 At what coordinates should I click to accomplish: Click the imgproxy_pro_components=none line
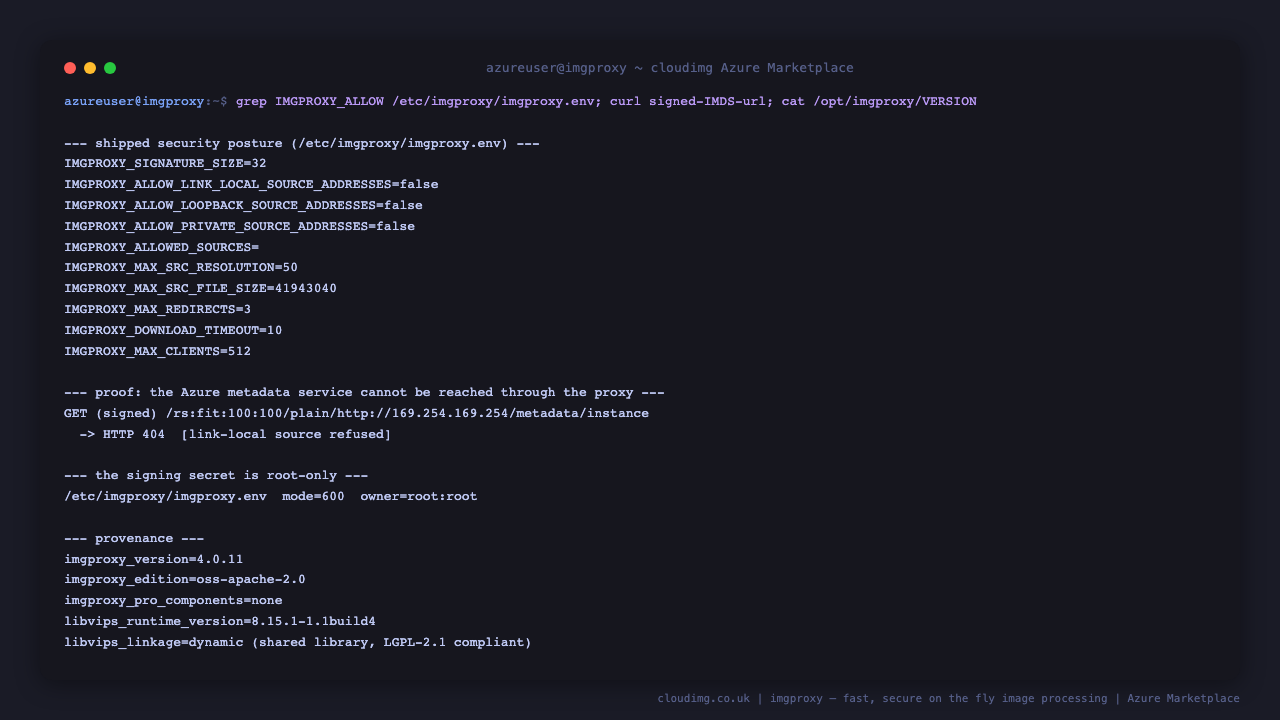pos(173,600)
